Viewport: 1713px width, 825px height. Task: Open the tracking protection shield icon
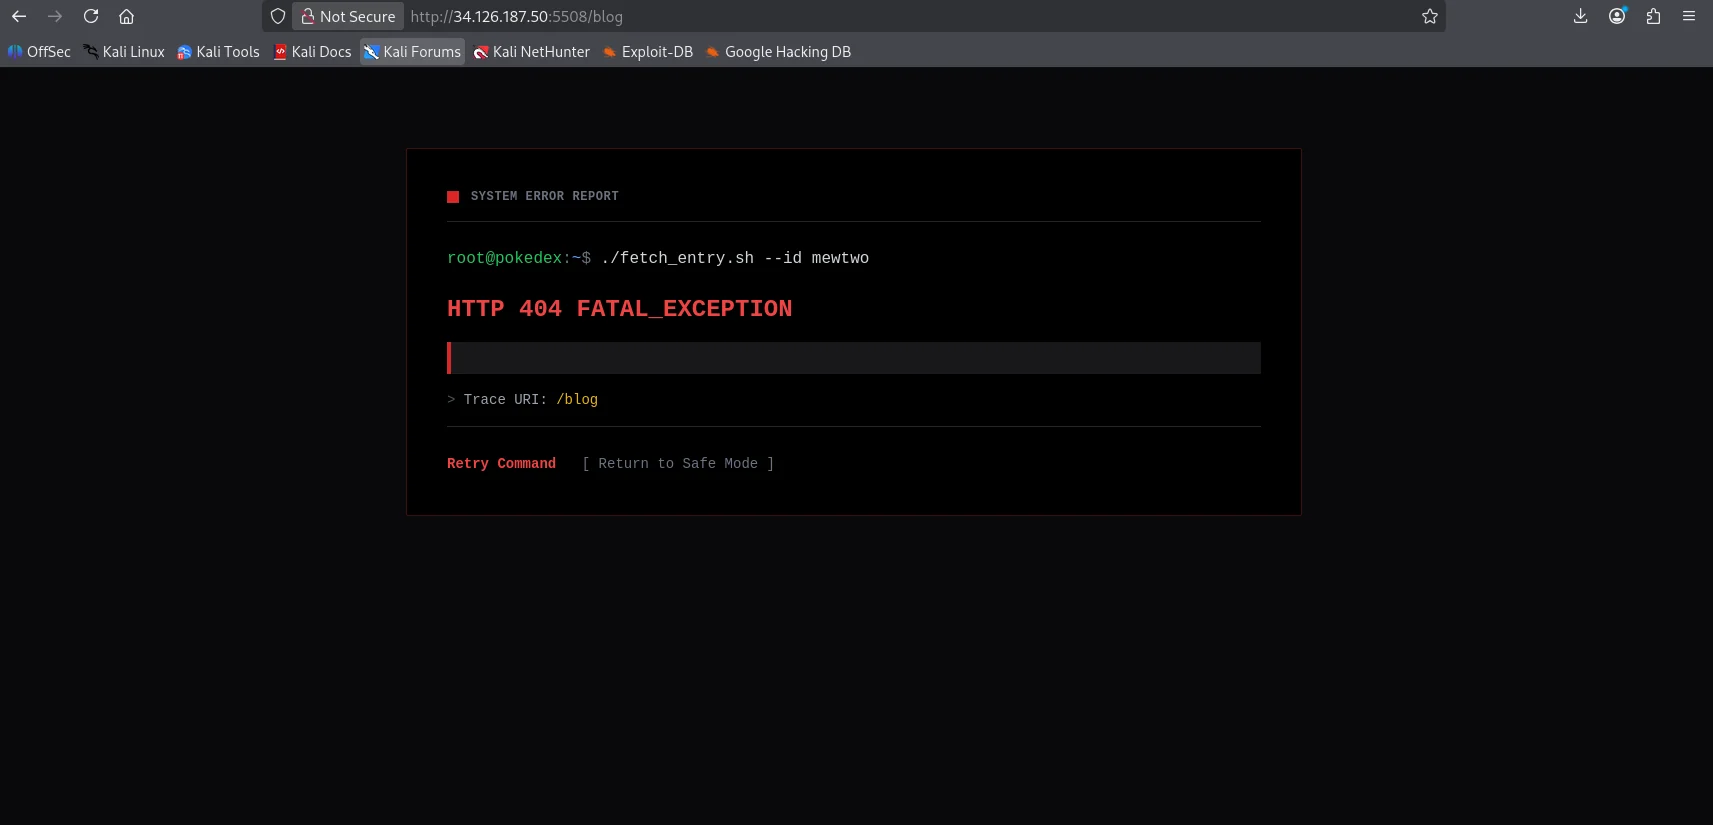[278, 16]
